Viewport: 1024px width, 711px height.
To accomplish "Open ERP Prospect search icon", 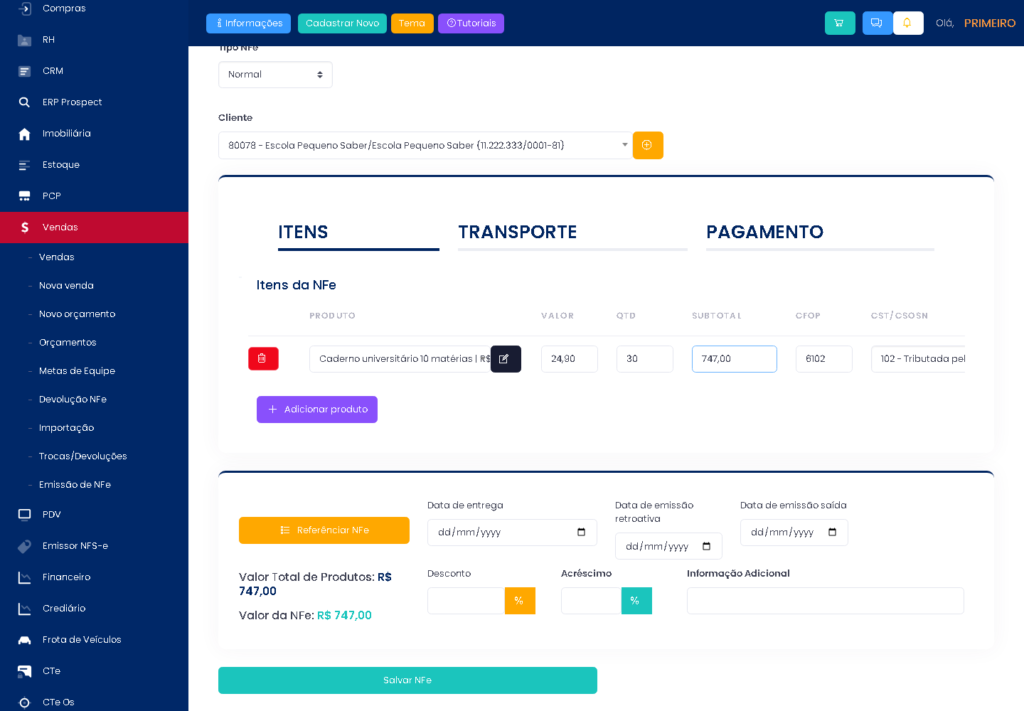I will pos(24,102).
